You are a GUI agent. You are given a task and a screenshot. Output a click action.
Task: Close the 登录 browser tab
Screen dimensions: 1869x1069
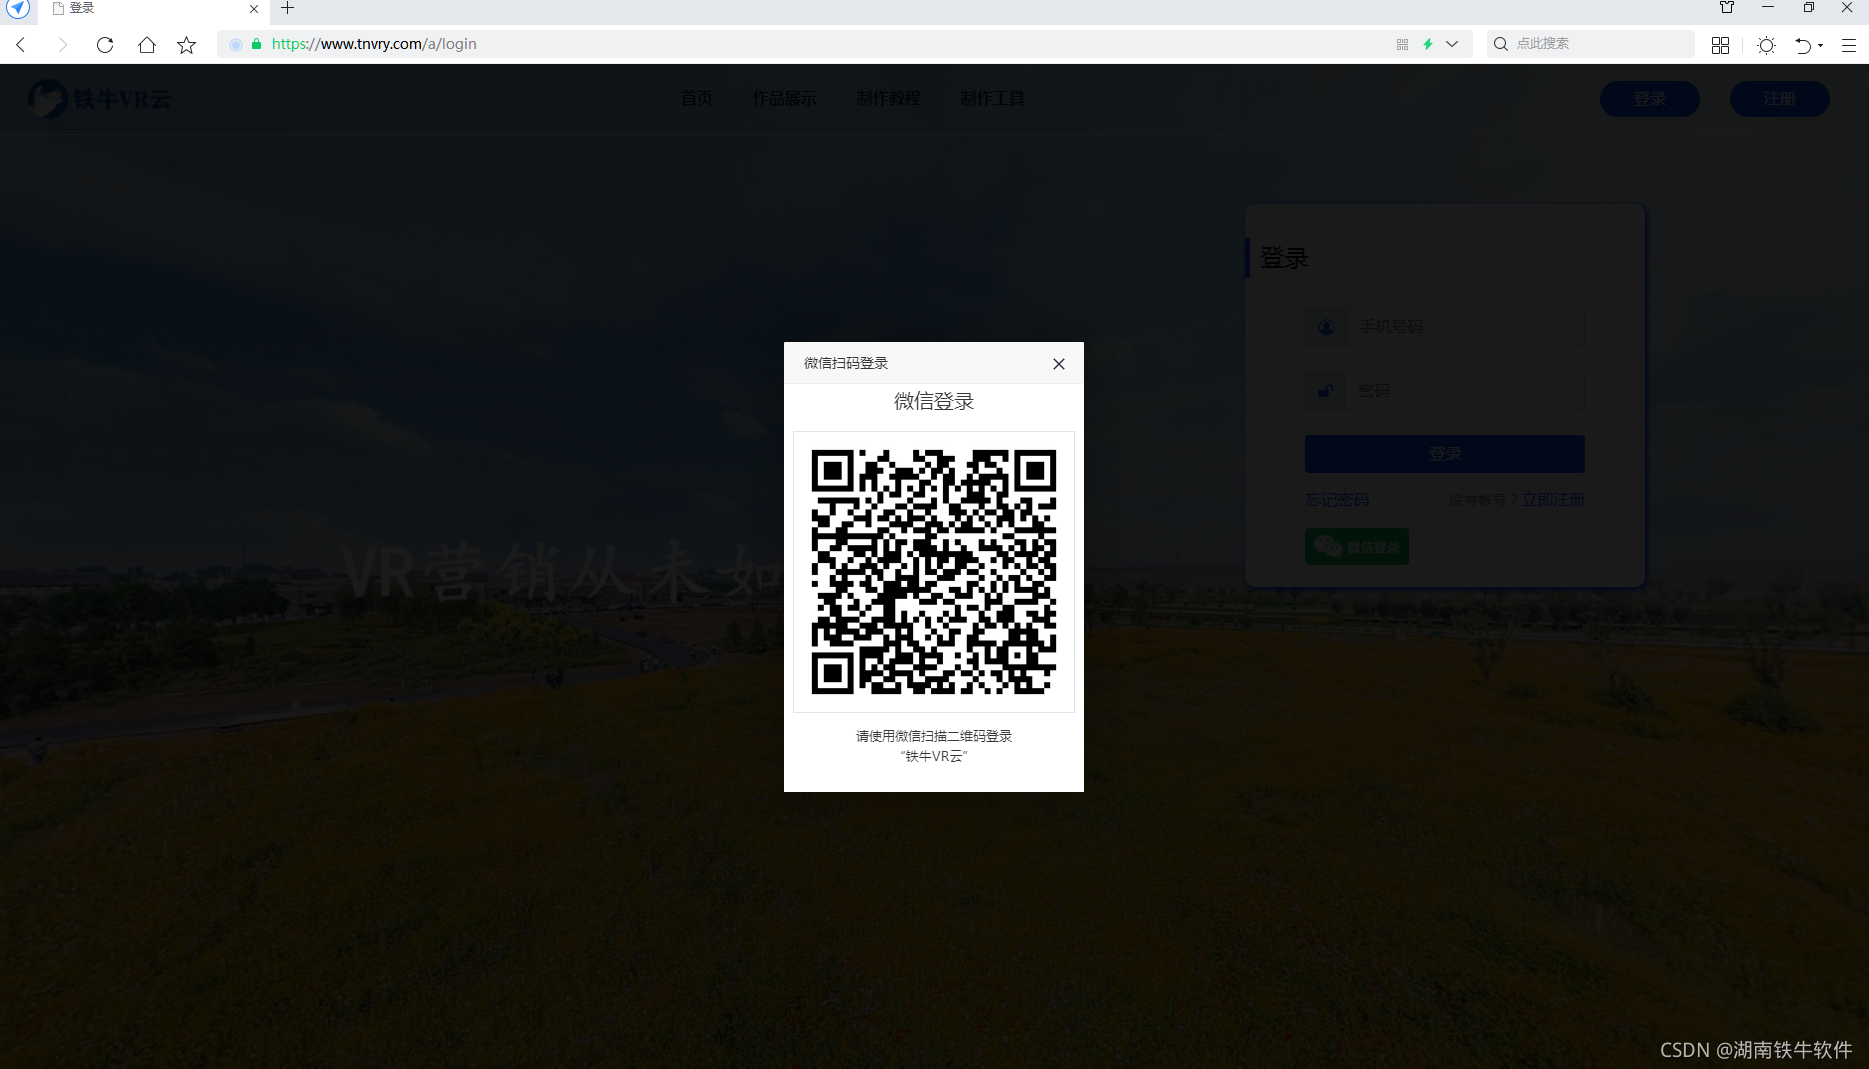[254, 9]
